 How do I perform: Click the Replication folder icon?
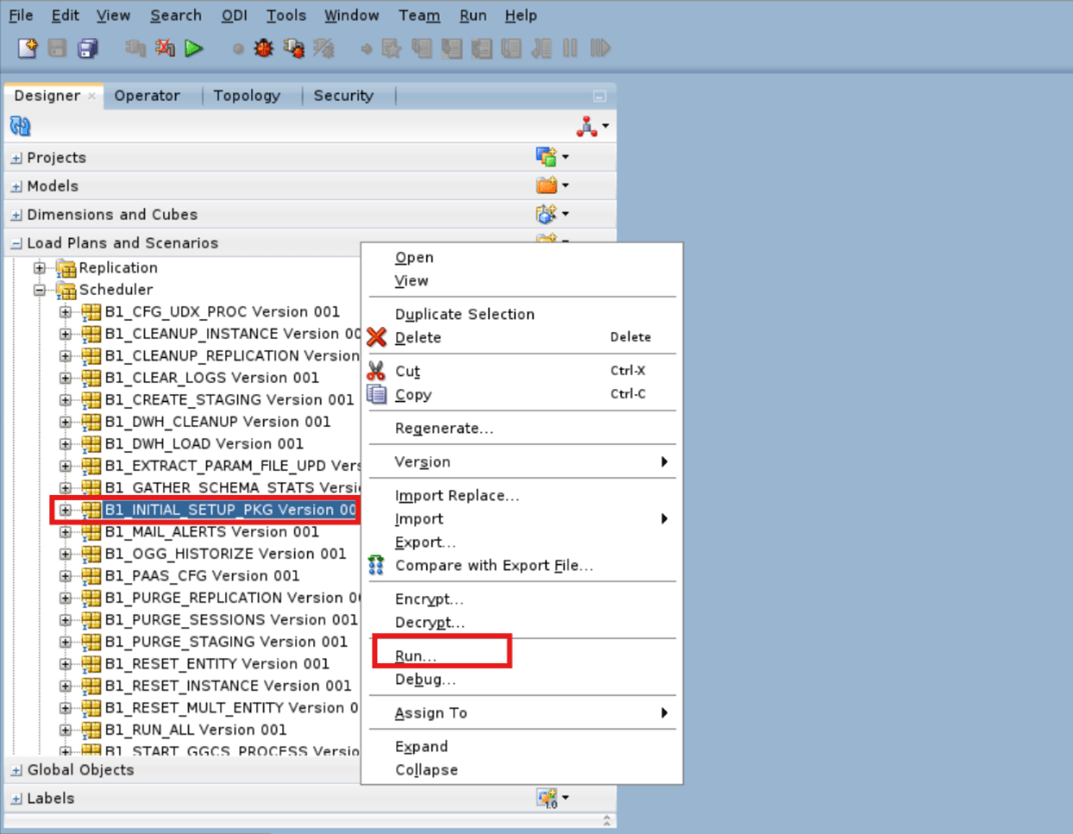(x=66, y=268)
